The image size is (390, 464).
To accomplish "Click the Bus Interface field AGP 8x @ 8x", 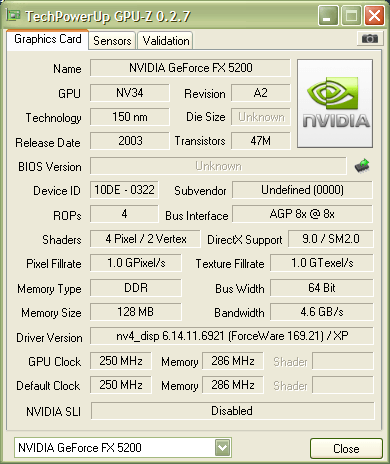I will 302,214.
